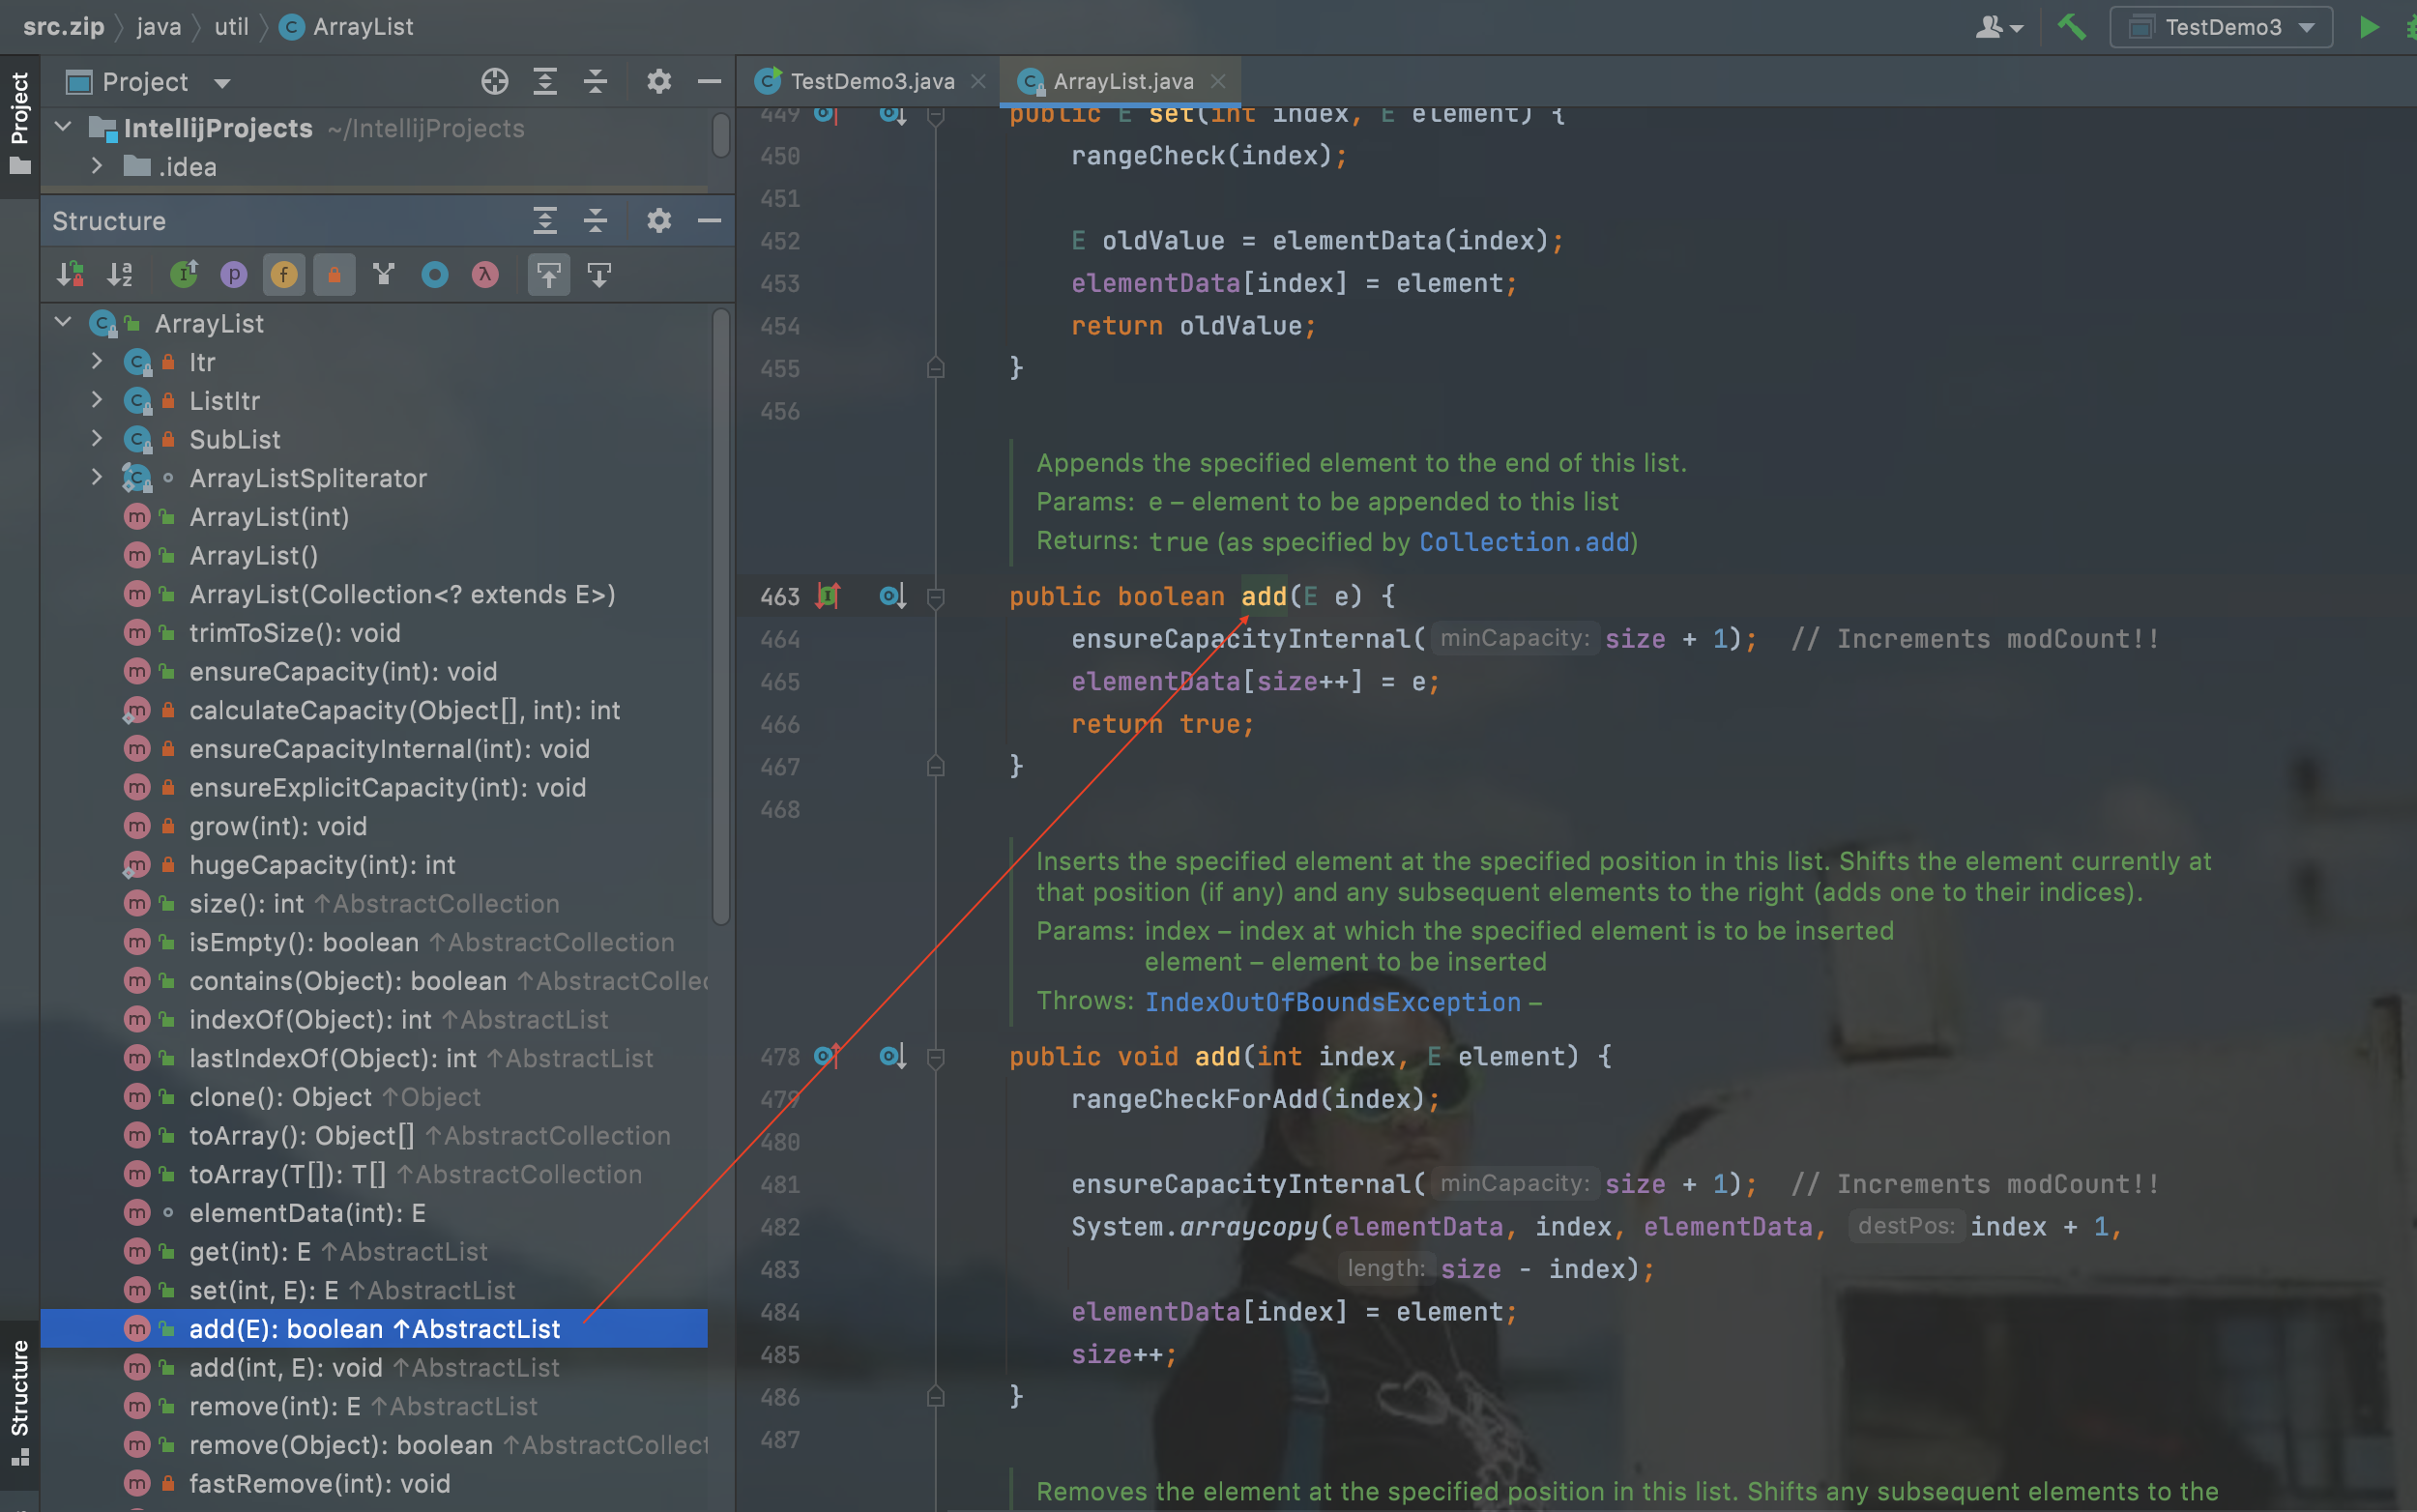2417x1512 pixels.
Task: Select grow(int): void method
Action: click(374, 826)
